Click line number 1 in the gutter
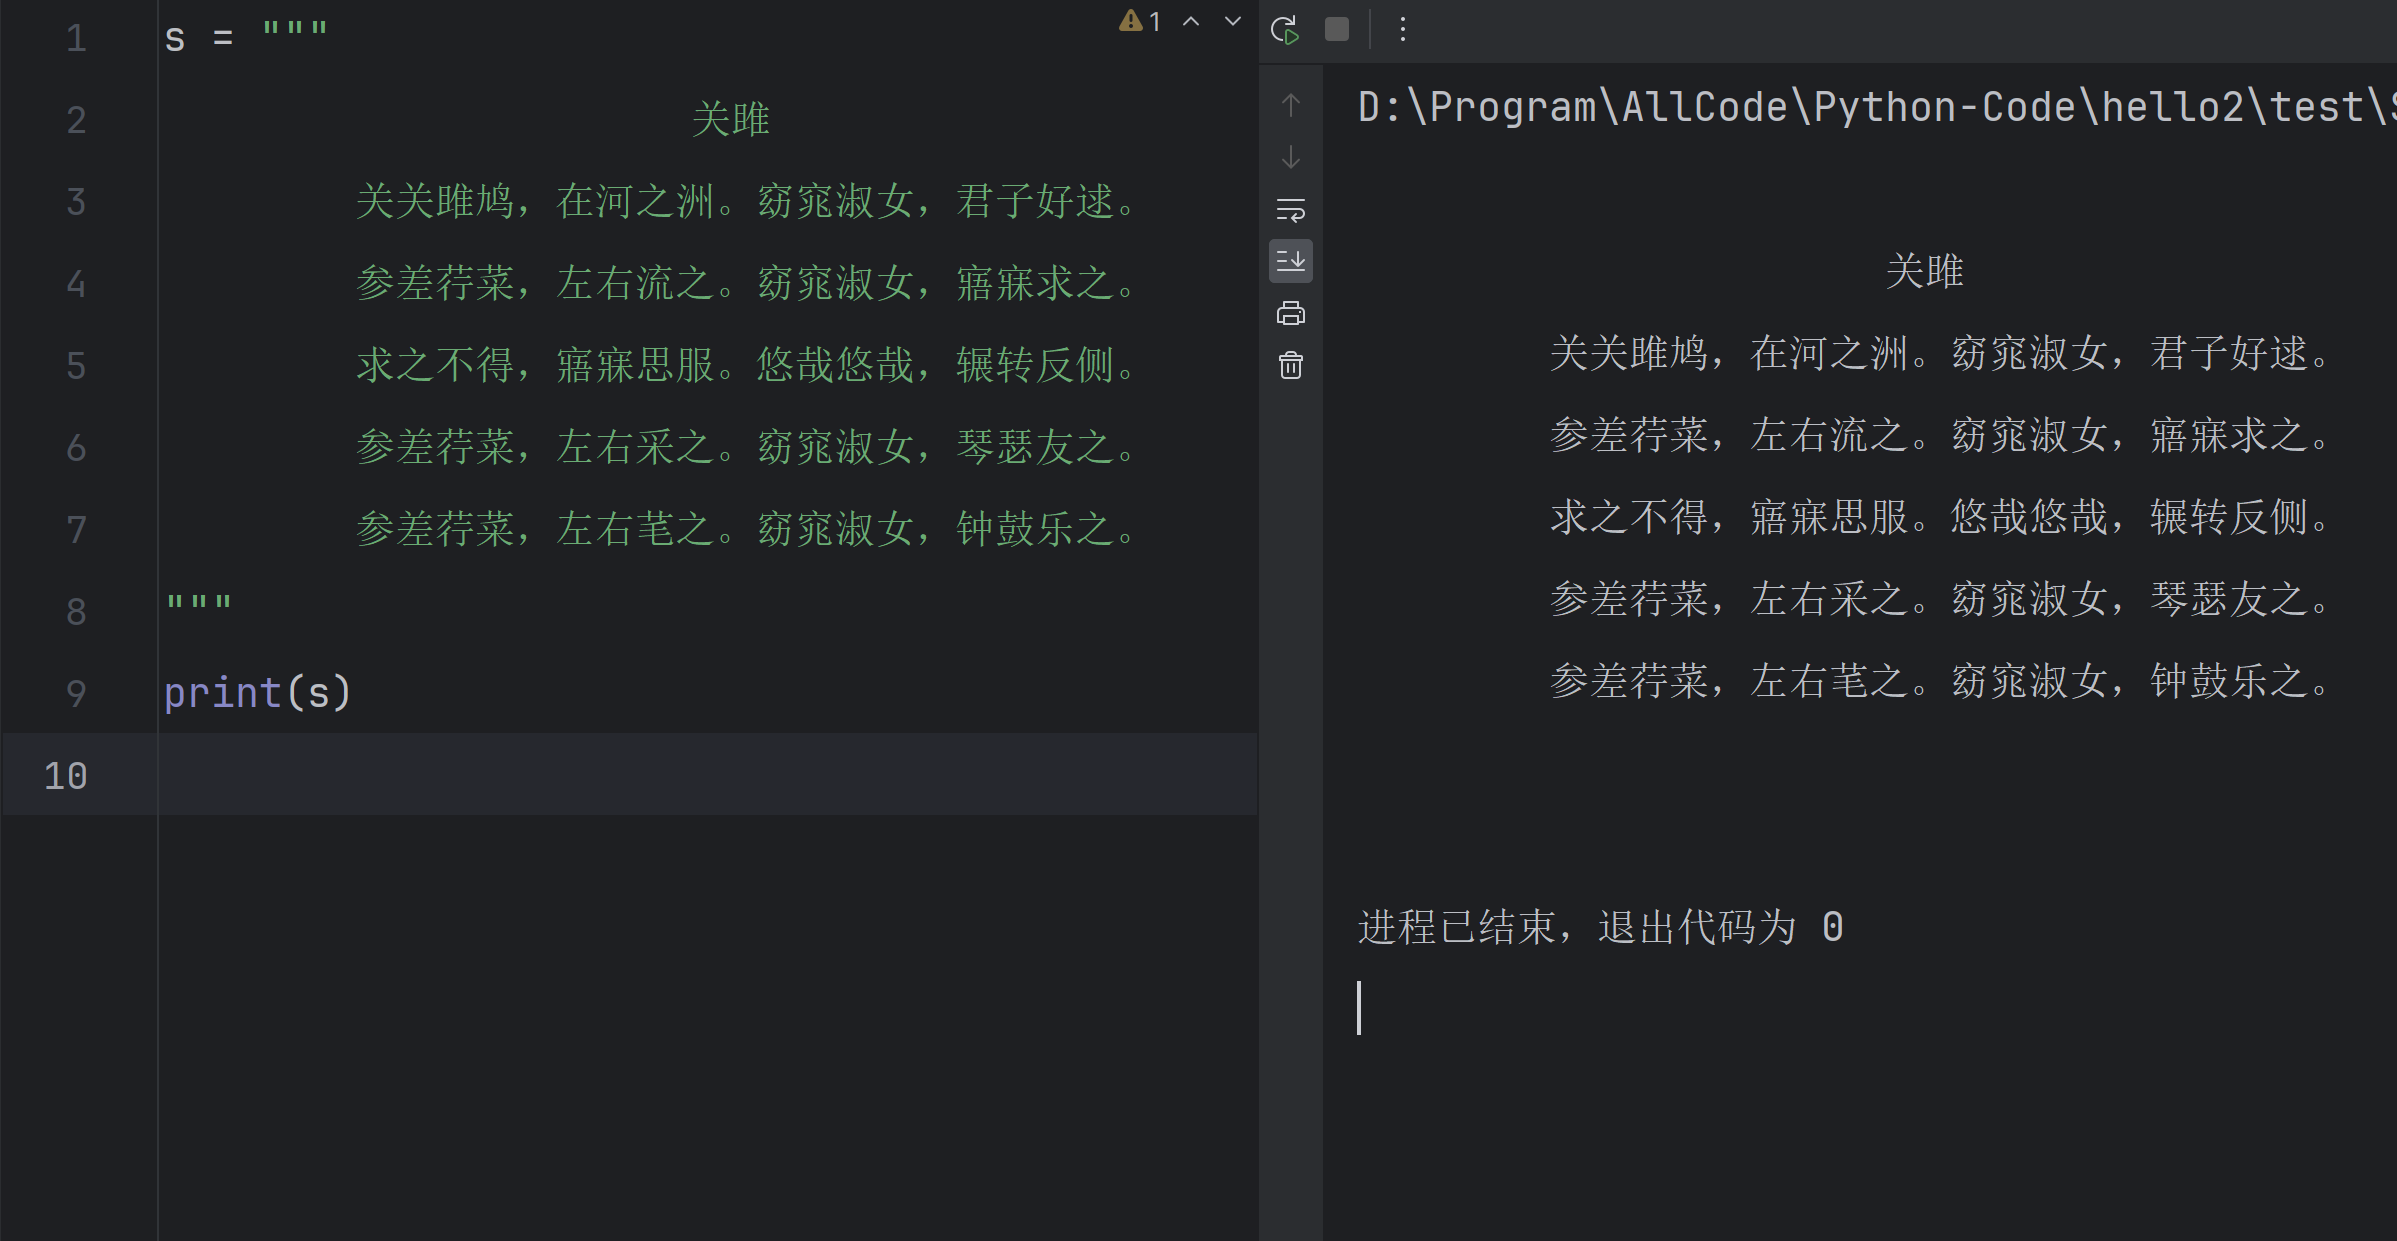The height and width of the screenshot is (1241, 2397). click(x=76, y=39)
